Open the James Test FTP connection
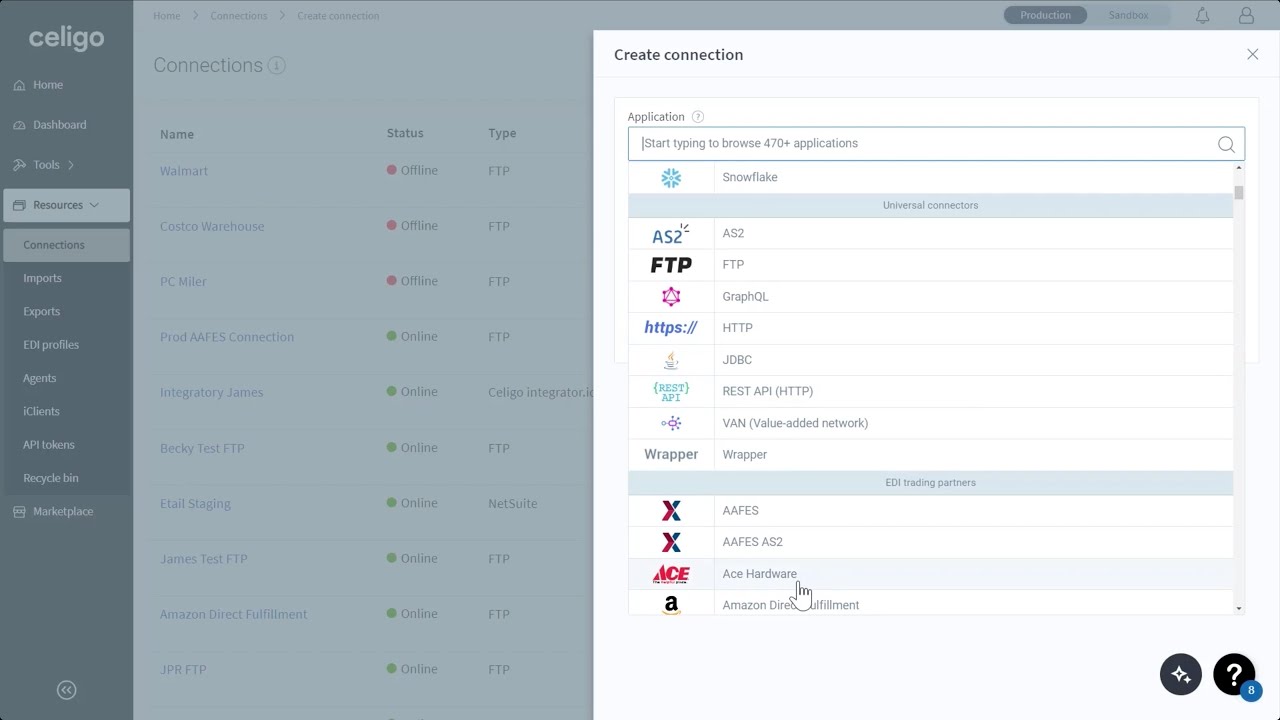The width and height of the screenshot is (1280, 720). click(204, 559)
